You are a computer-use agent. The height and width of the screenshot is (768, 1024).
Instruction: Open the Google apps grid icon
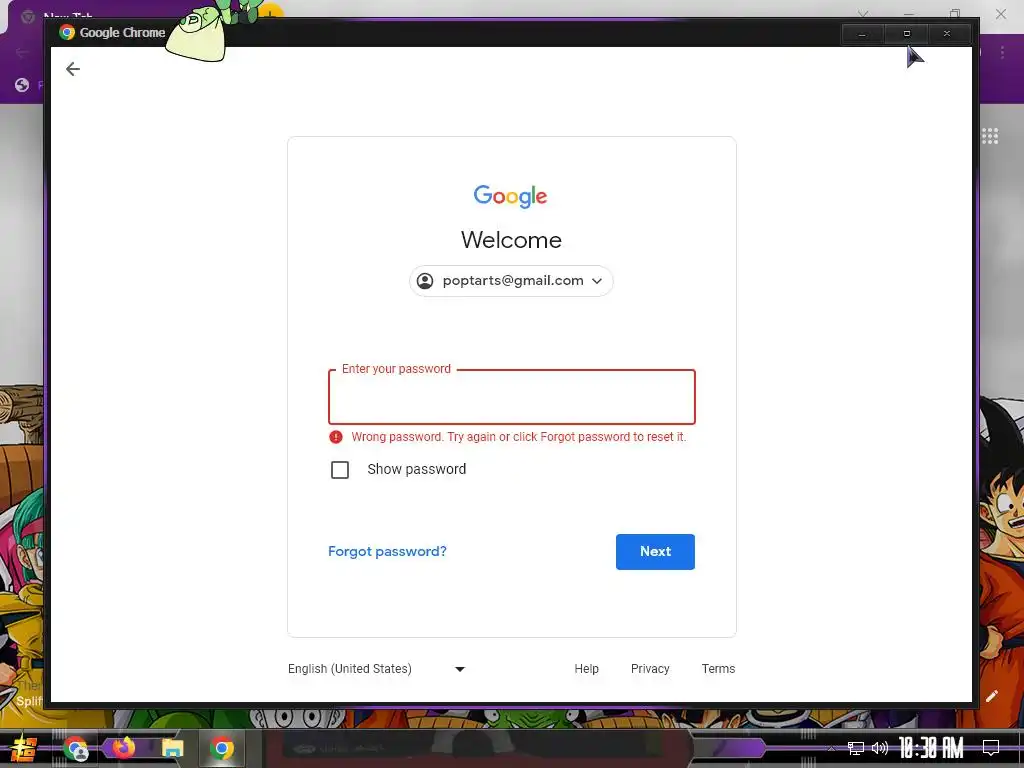pyautogui.click(x=989, y=136)
